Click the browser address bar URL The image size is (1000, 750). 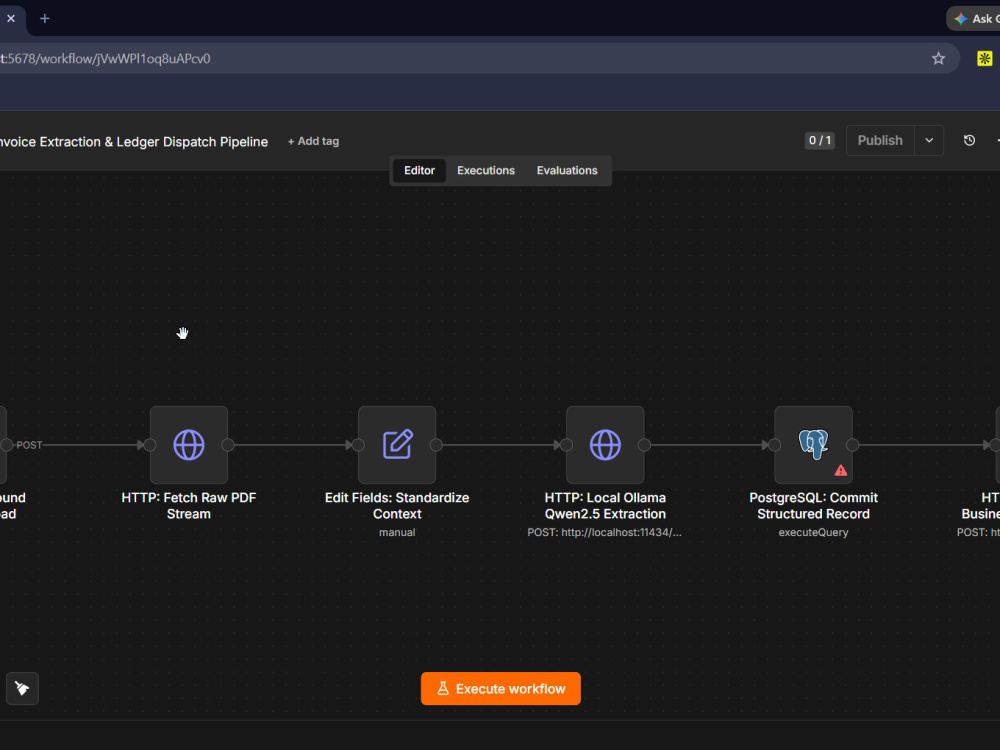coord(105,59)
